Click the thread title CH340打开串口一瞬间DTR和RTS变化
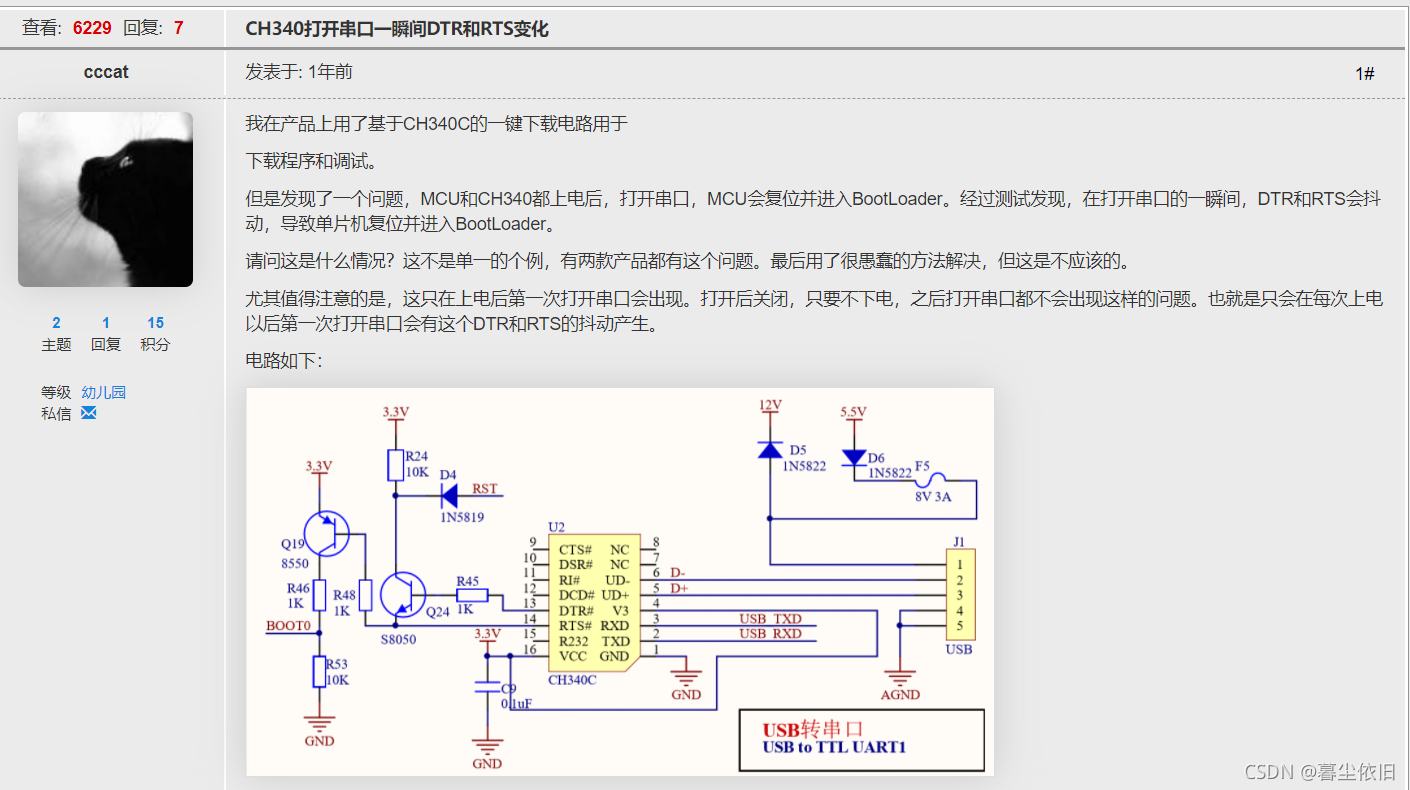This screenshot has height=790, width=1410. pos(397,29)
